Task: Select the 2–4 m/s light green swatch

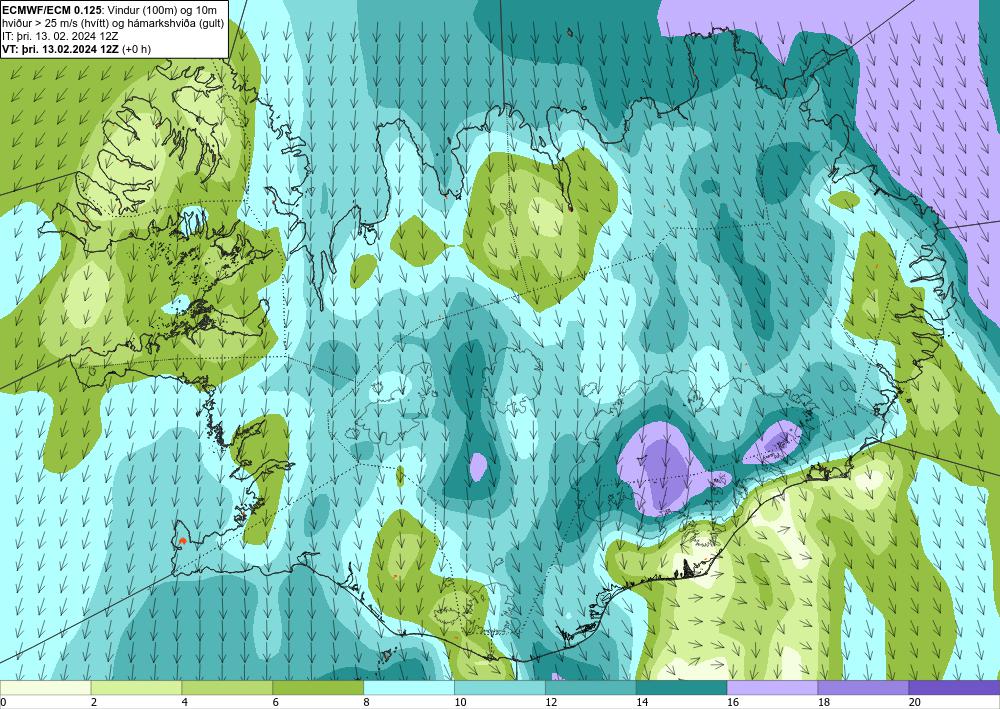Action: coord(136,687)
